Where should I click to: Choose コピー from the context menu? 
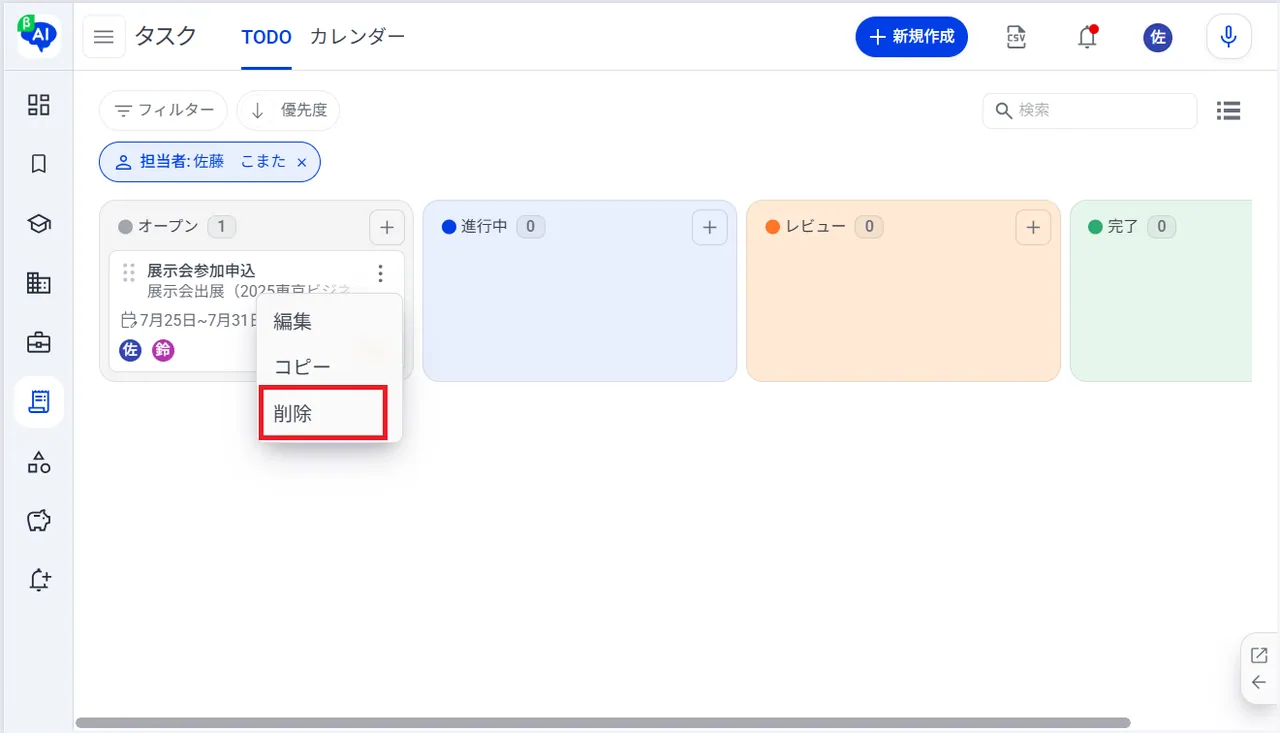(330, 367)
